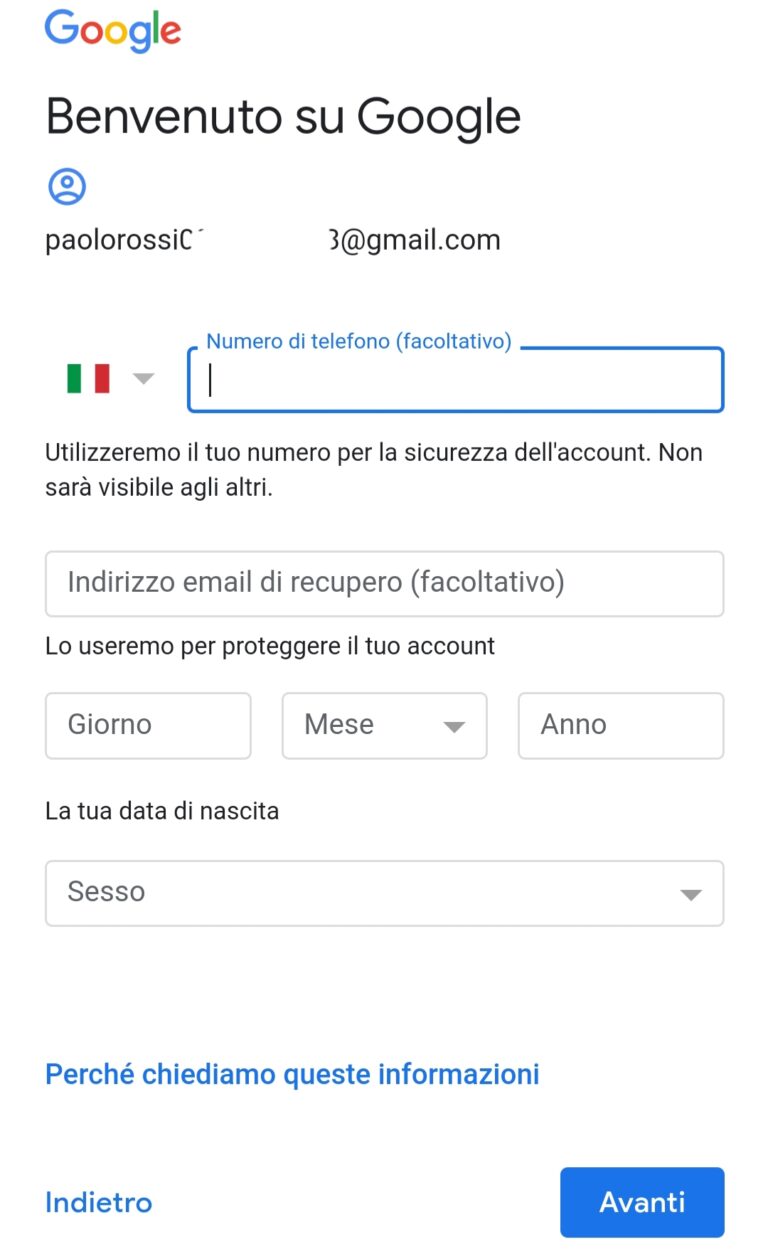Image resolution: width=768 pixels, height=1254 pixels.
Task: Open the country code dropdown arrow
Action: (x=143, y=378)
